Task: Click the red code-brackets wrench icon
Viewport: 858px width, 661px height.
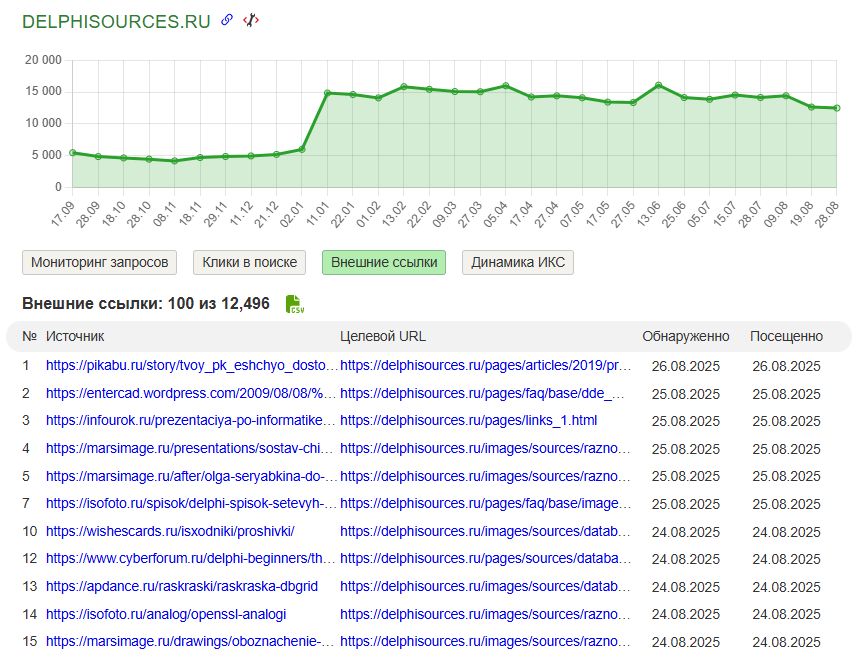Action: 250,20
